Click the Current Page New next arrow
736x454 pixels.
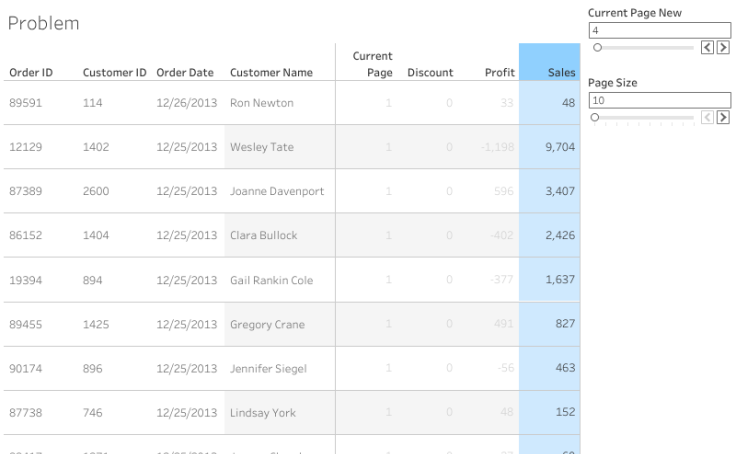click(x=722, y=46)
